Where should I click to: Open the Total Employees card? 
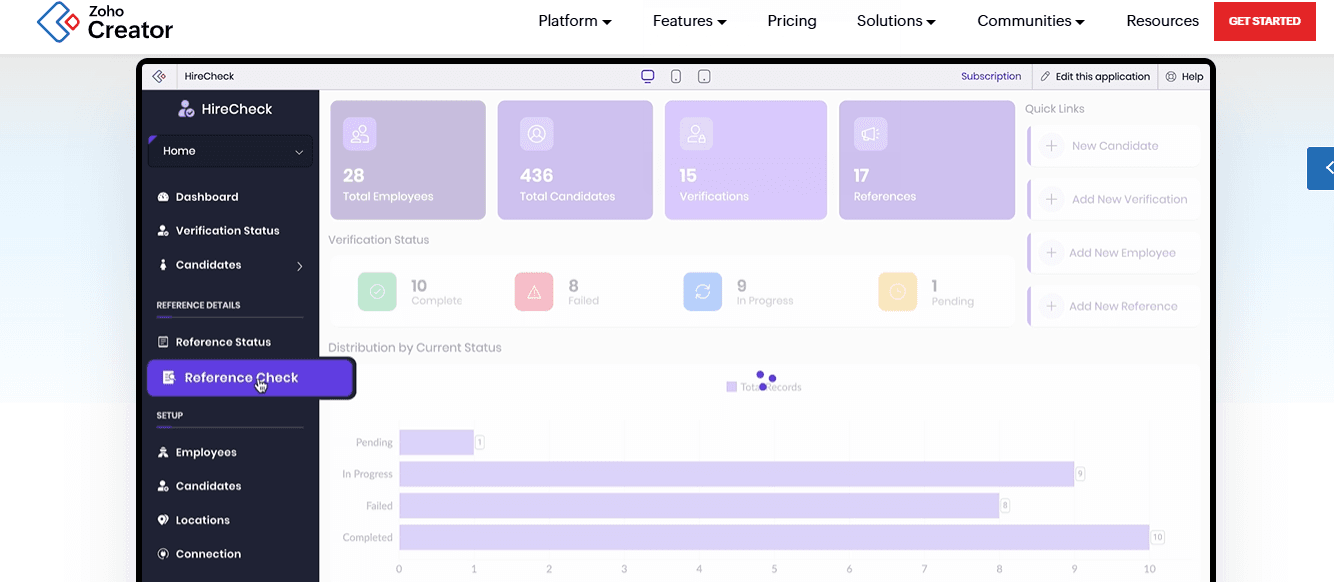408,160
